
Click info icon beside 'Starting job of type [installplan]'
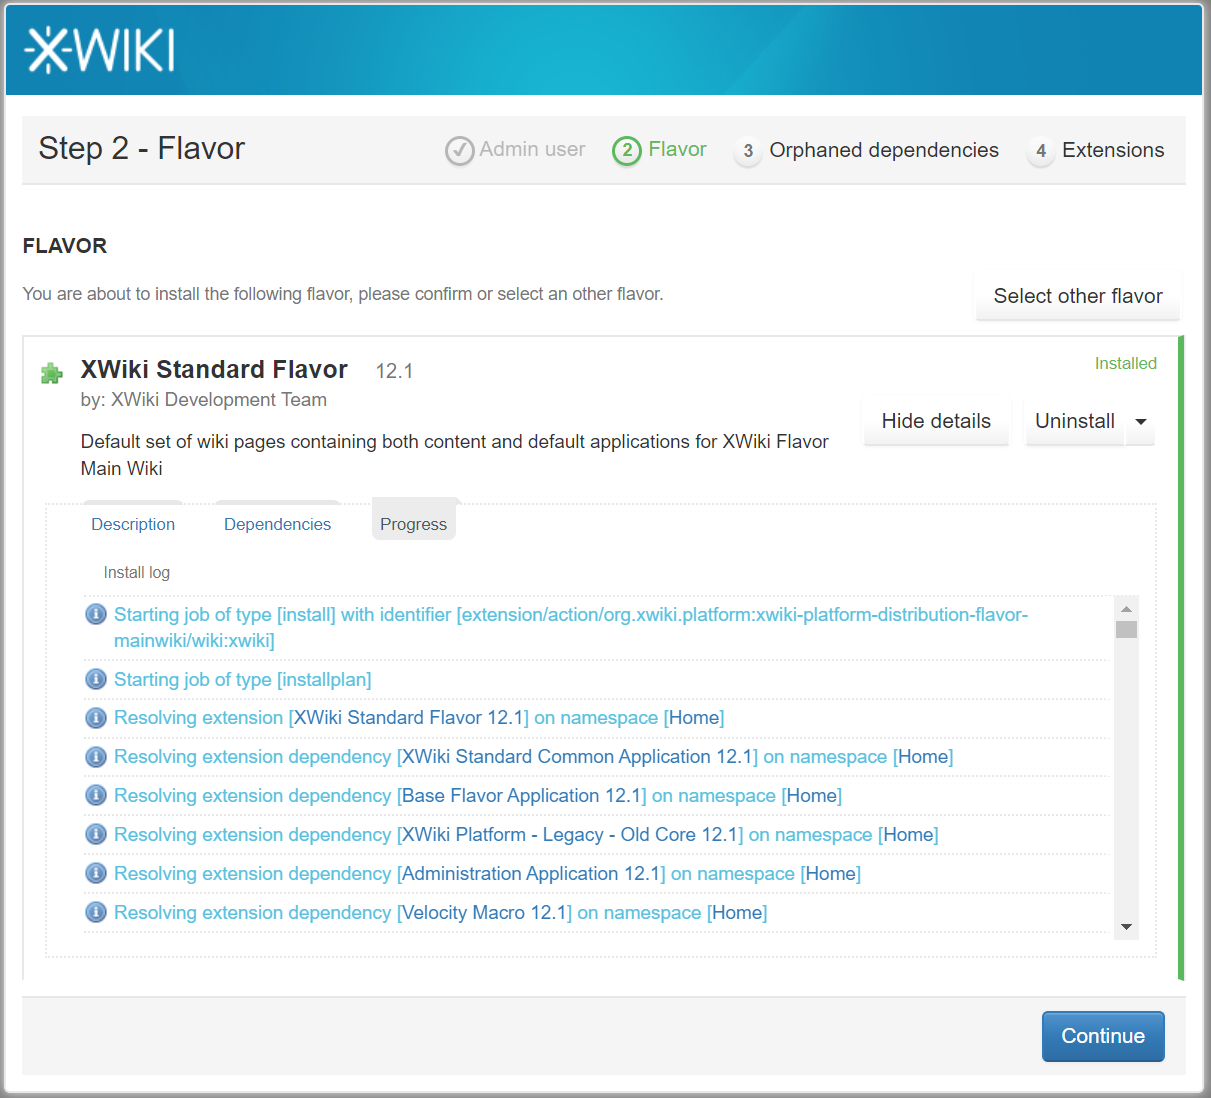tap(96, 679)
